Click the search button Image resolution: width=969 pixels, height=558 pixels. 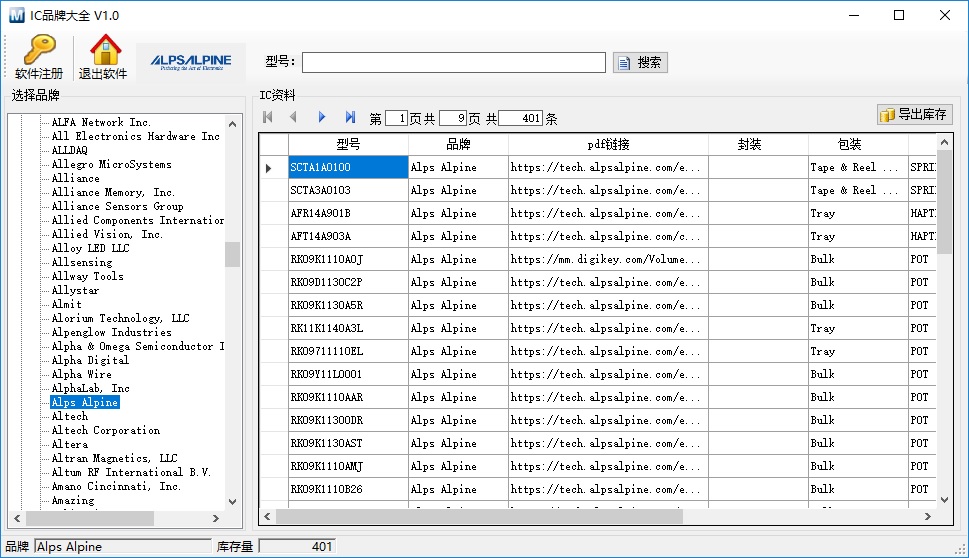pyautogui.click(x=640, y=62)
